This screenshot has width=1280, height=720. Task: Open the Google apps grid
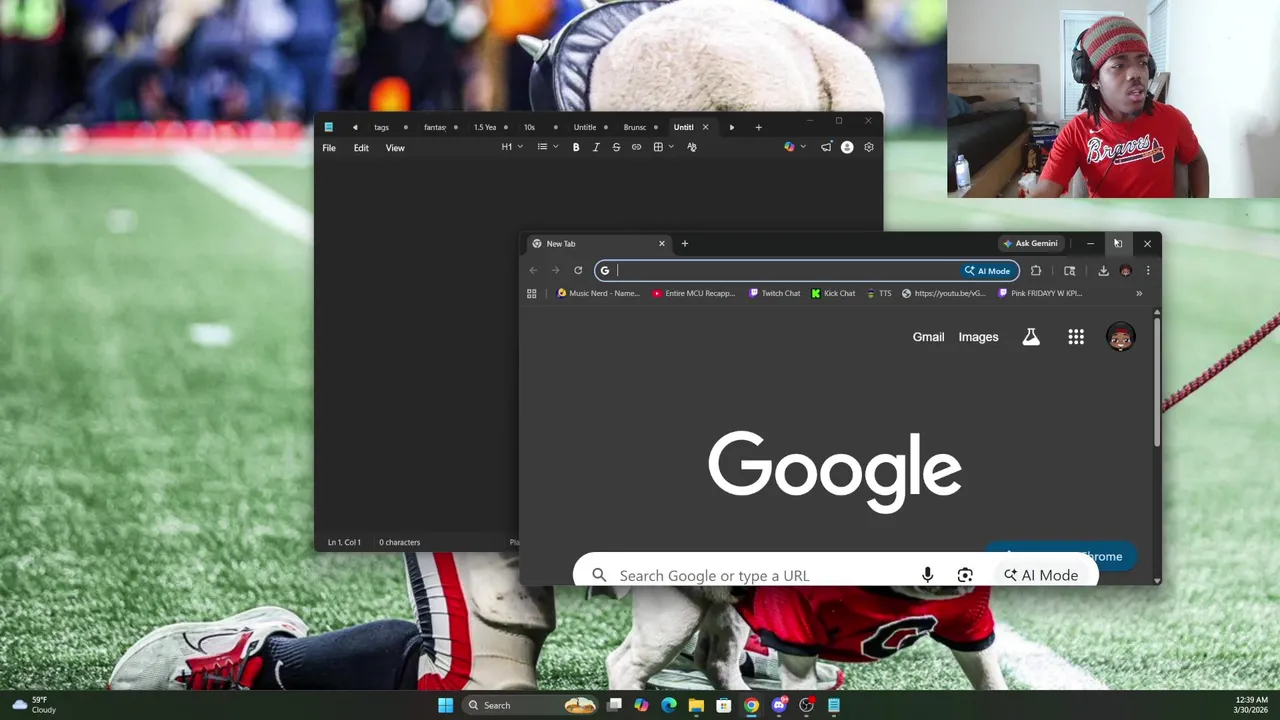tap(1076, 337)
